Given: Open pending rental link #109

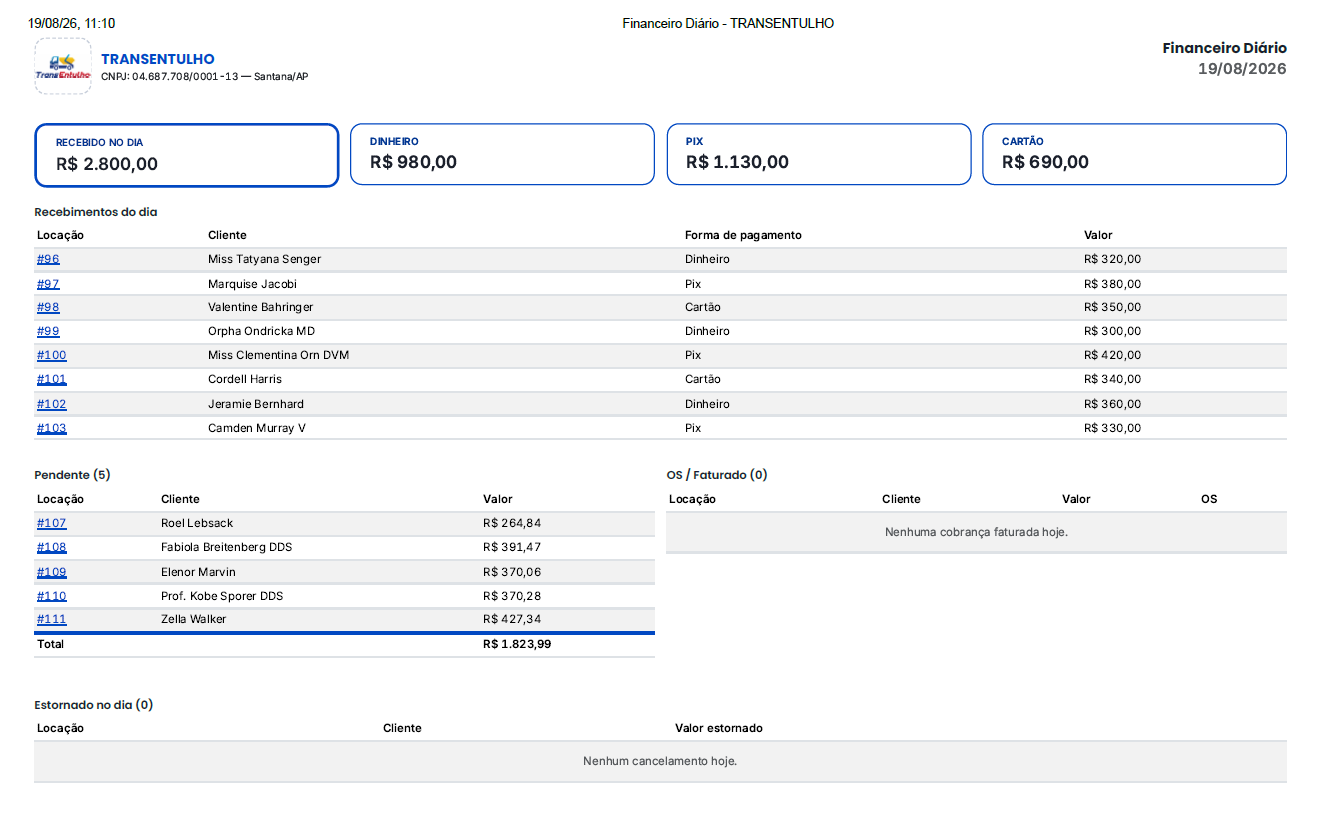Looking at the screenshot, I should [52, 572].
